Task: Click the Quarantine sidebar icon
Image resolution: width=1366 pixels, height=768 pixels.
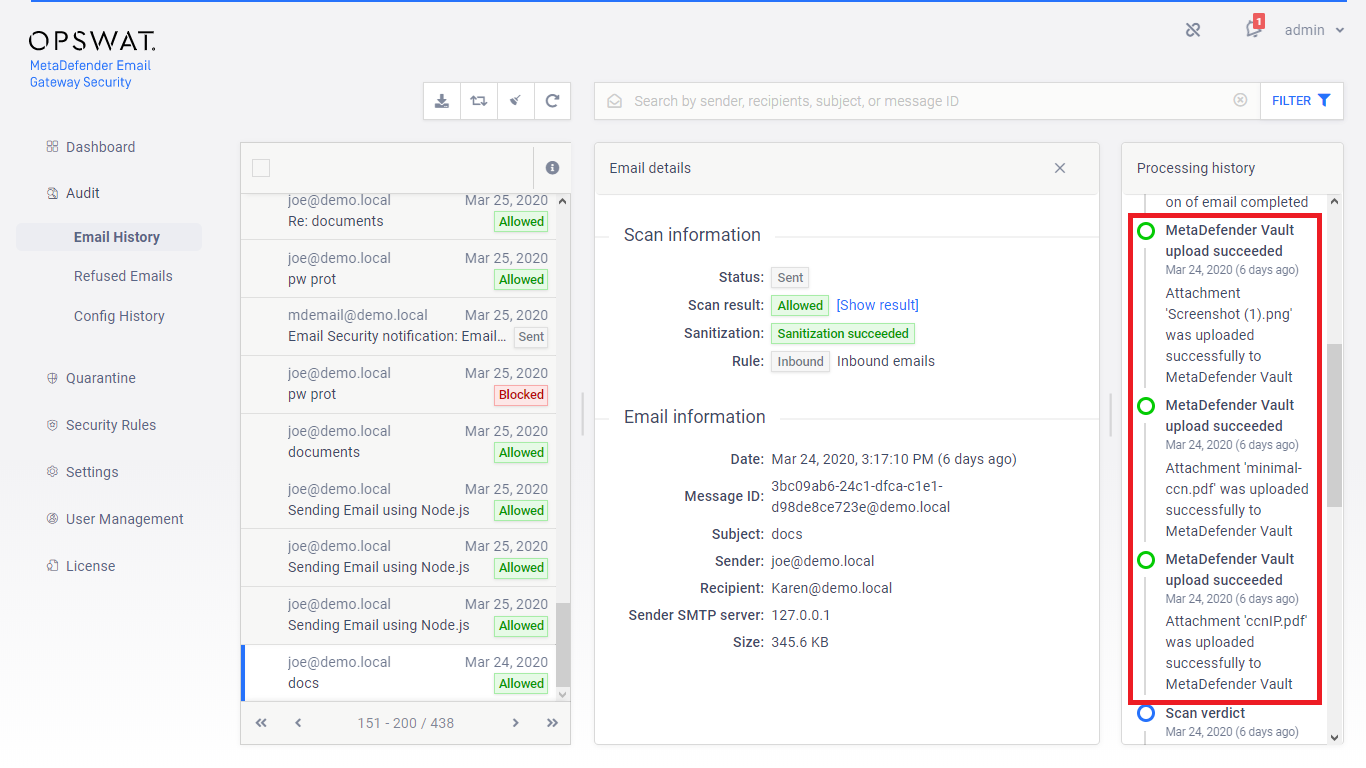Action: click(52, 378)
